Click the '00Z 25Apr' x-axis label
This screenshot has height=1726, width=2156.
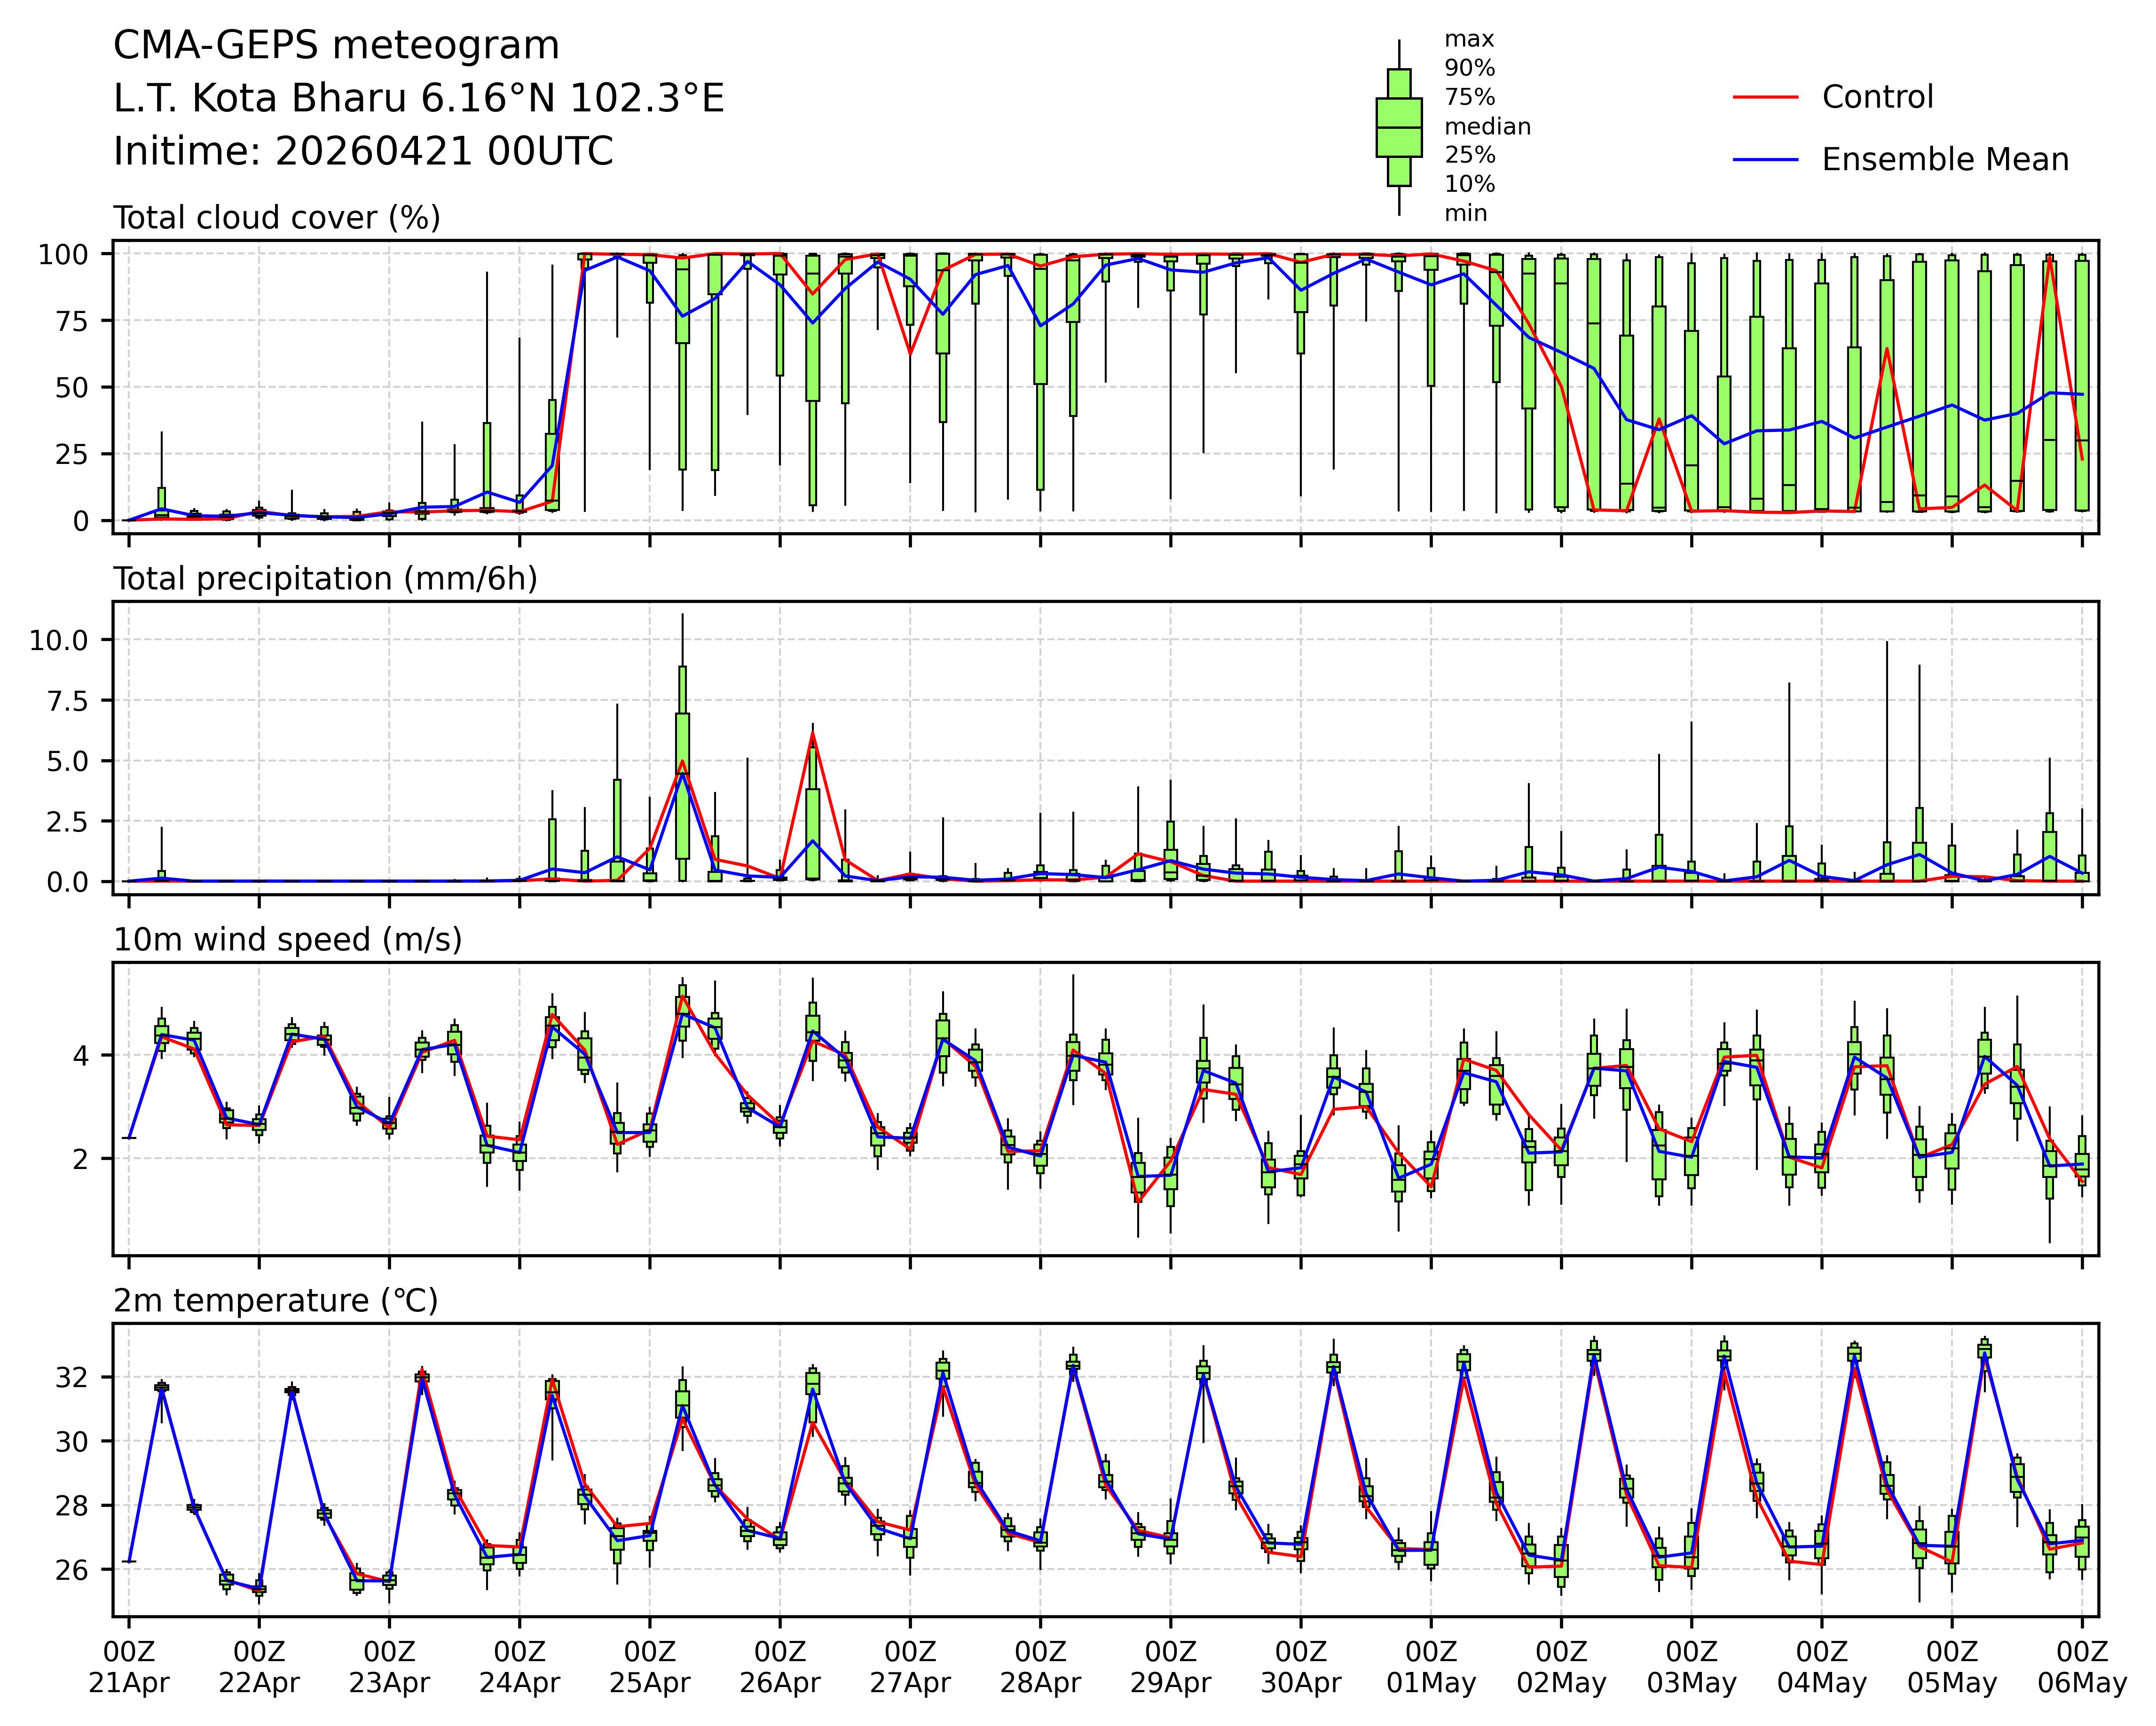click(x=650, y=1667)
